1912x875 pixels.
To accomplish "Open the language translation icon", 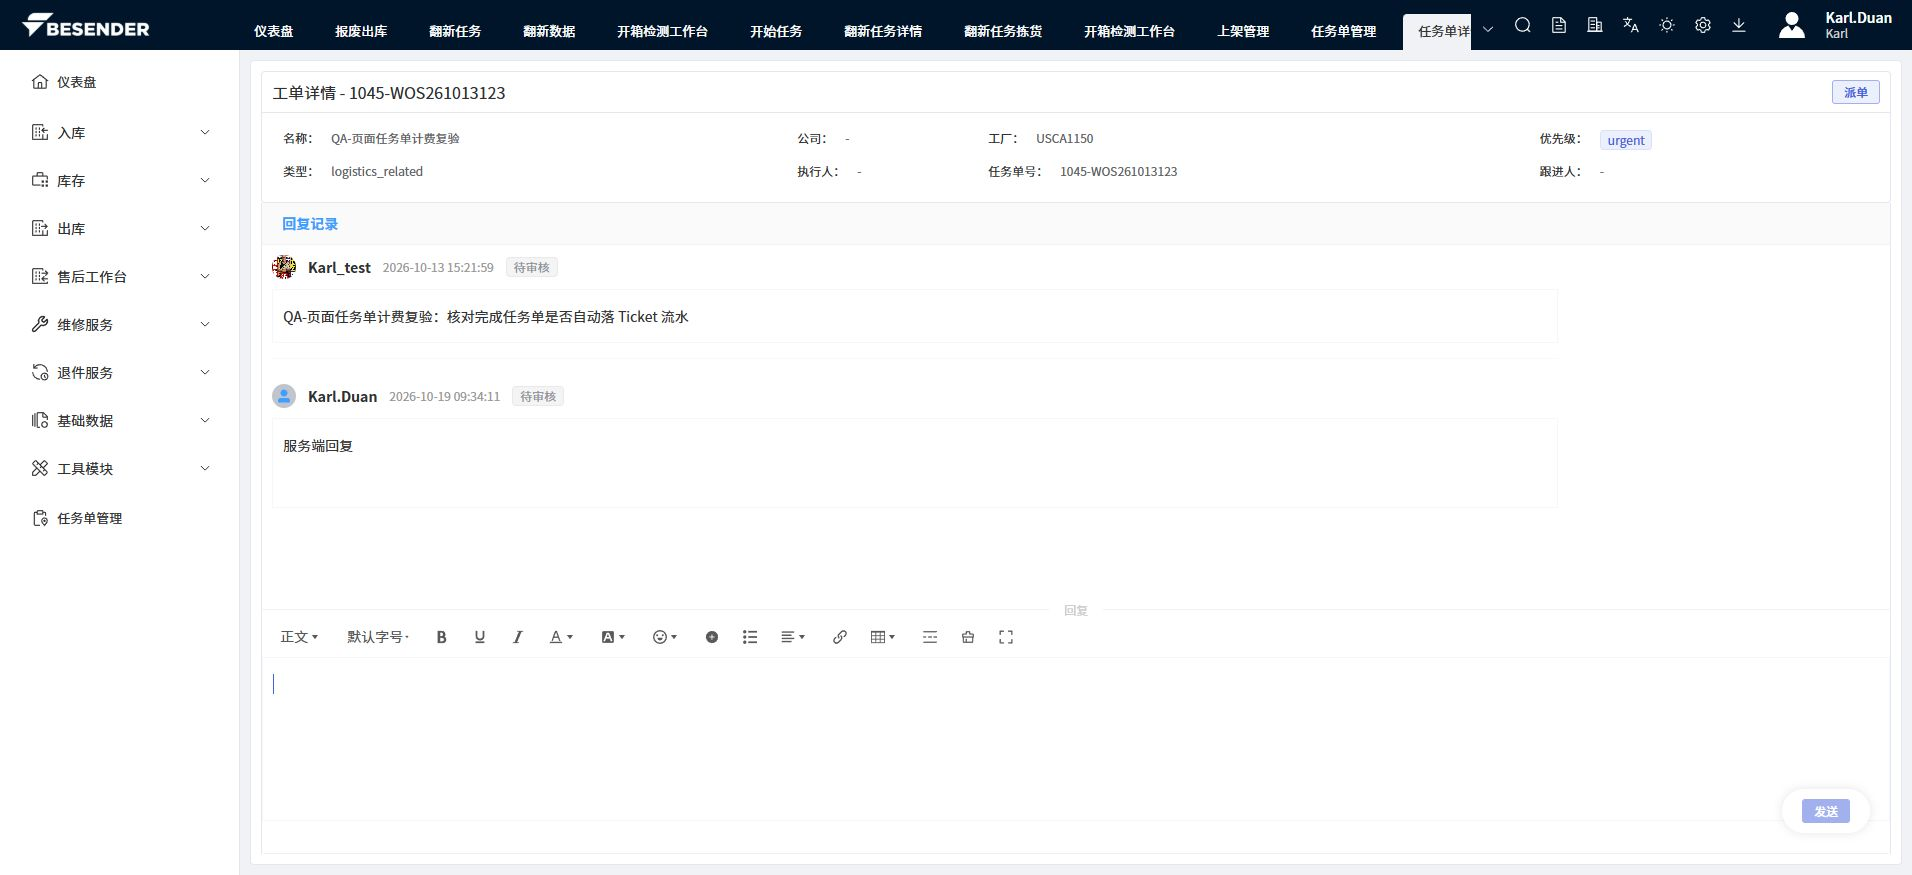I will point(1631,26).
